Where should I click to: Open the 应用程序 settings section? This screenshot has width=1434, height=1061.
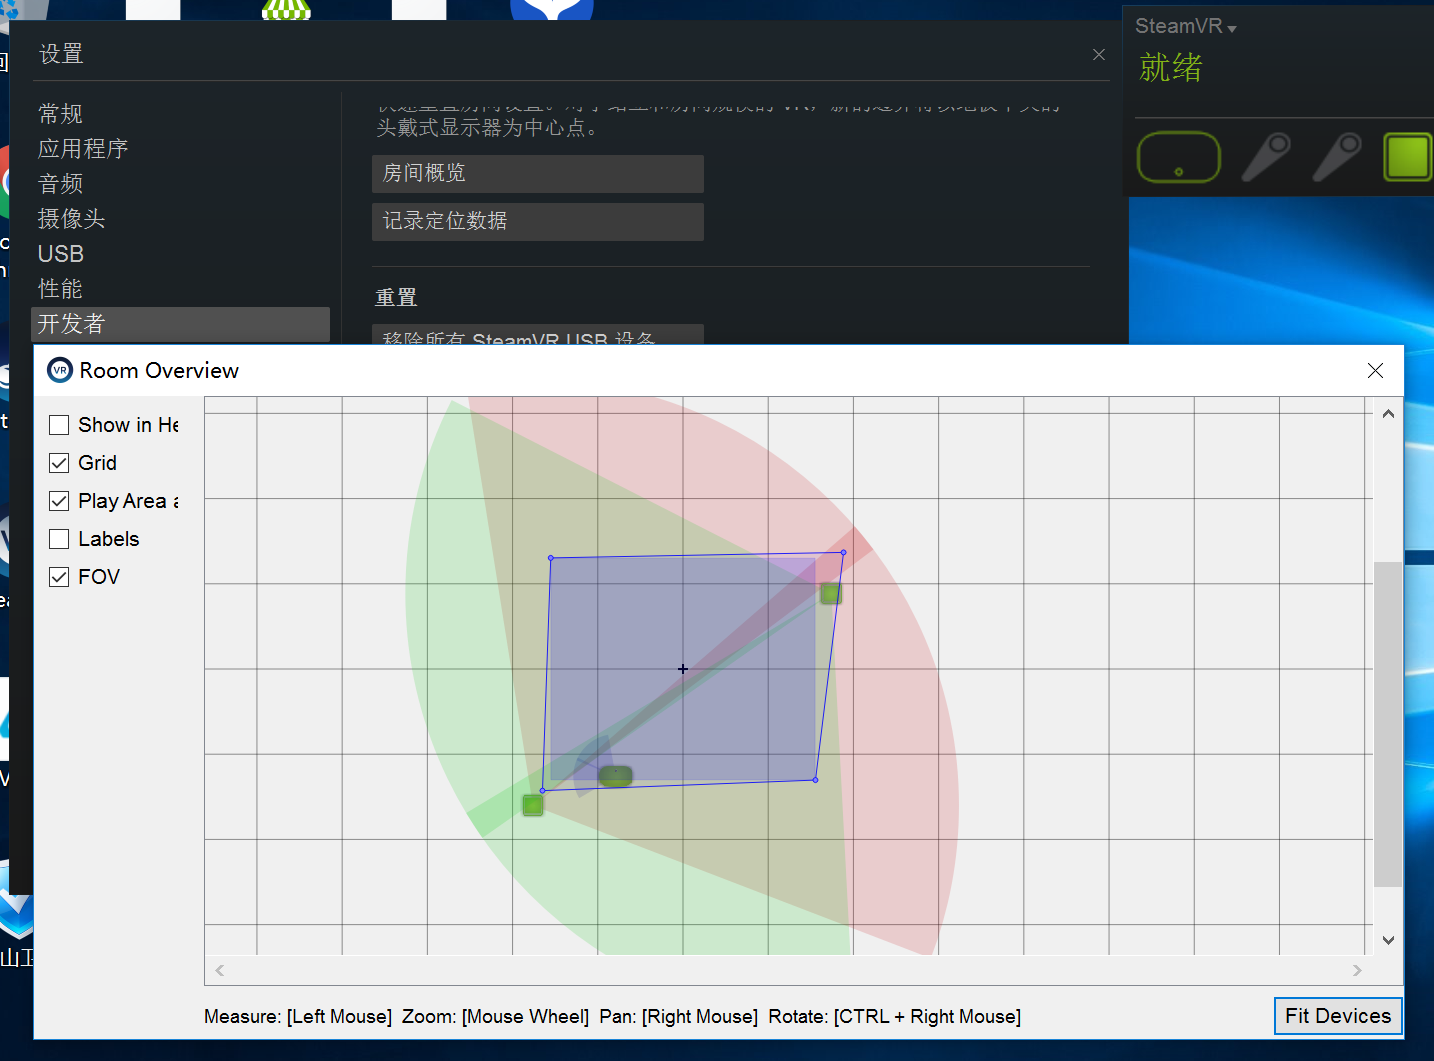pos(83,149)
